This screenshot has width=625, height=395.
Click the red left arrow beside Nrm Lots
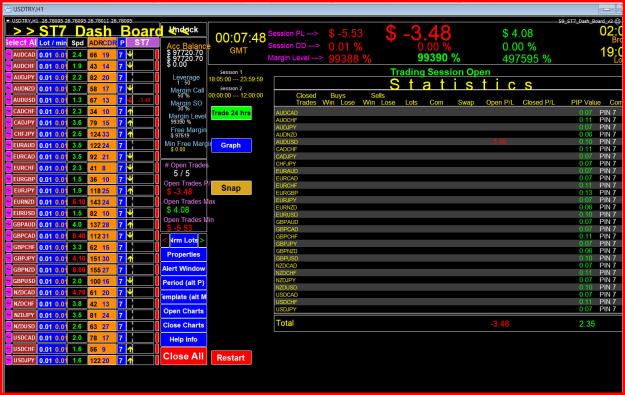(165, 240)
